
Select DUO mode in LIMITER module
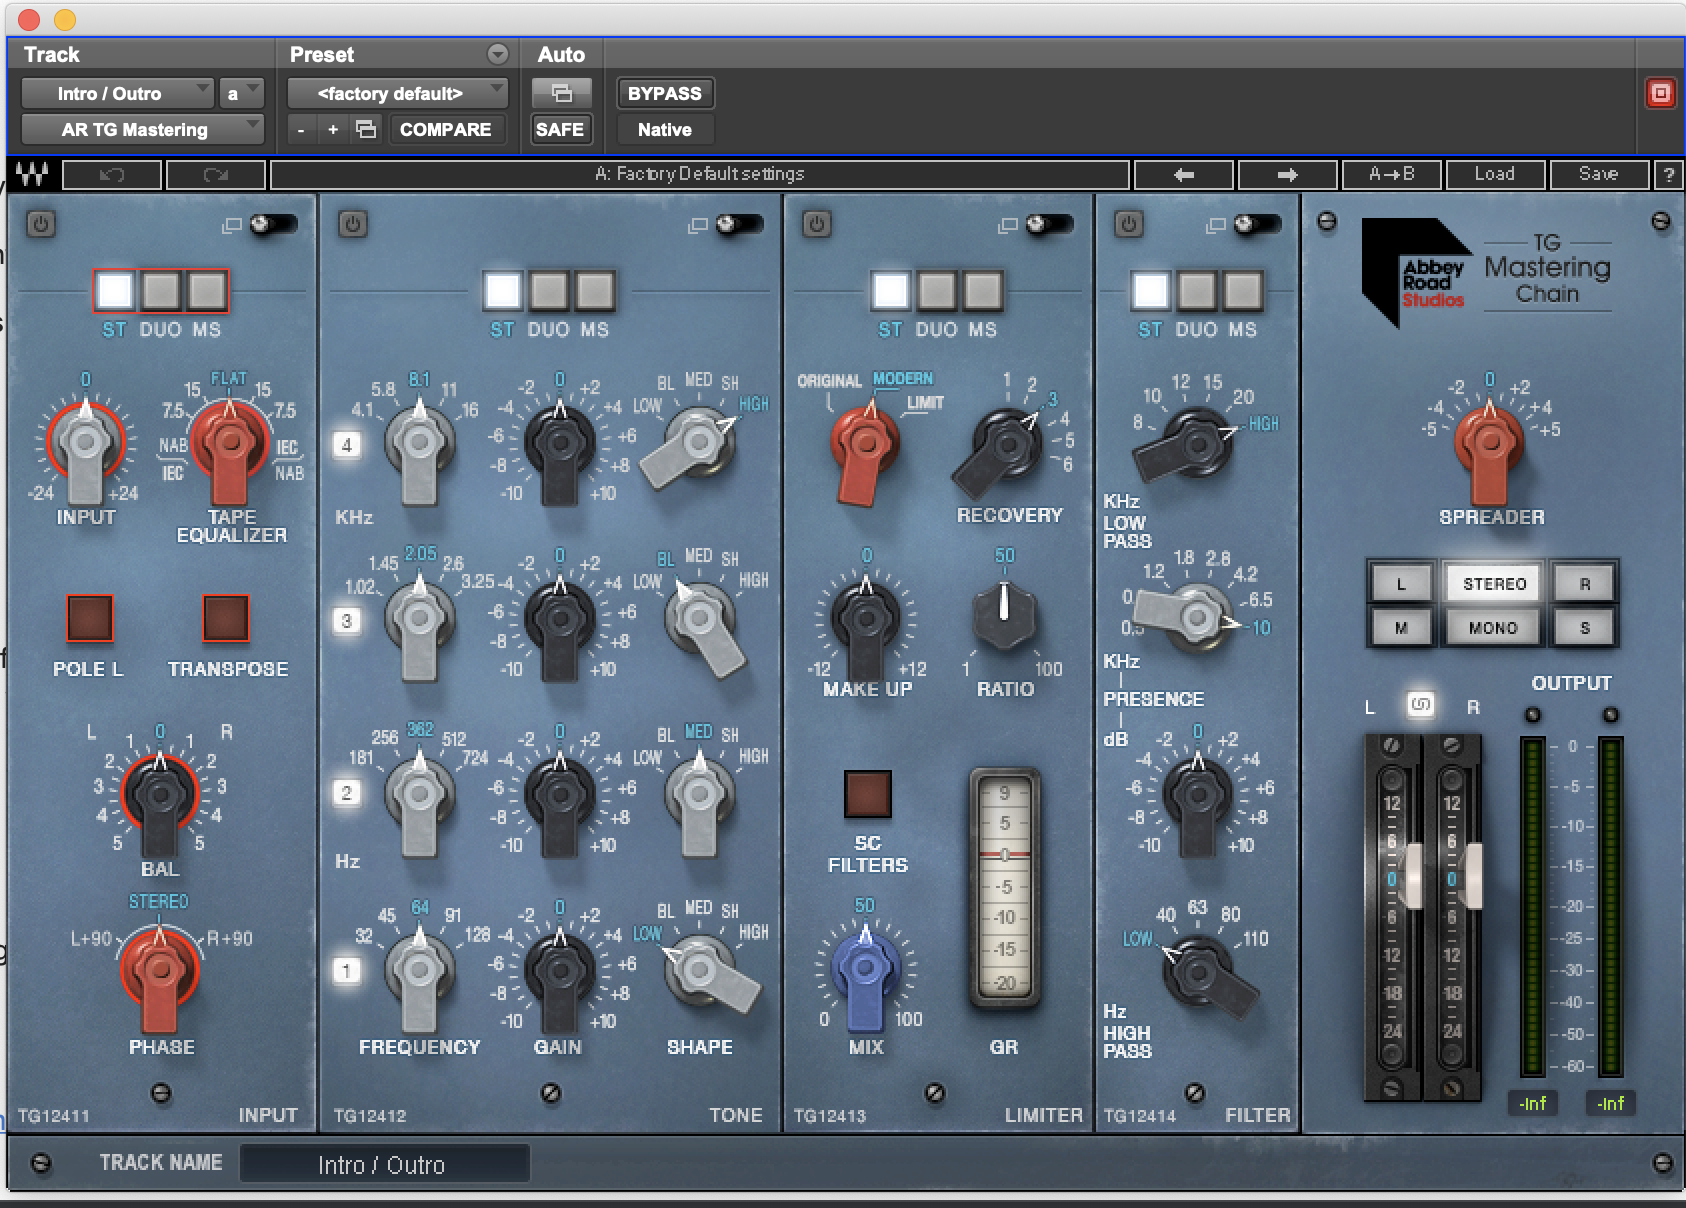pos(936,291)
